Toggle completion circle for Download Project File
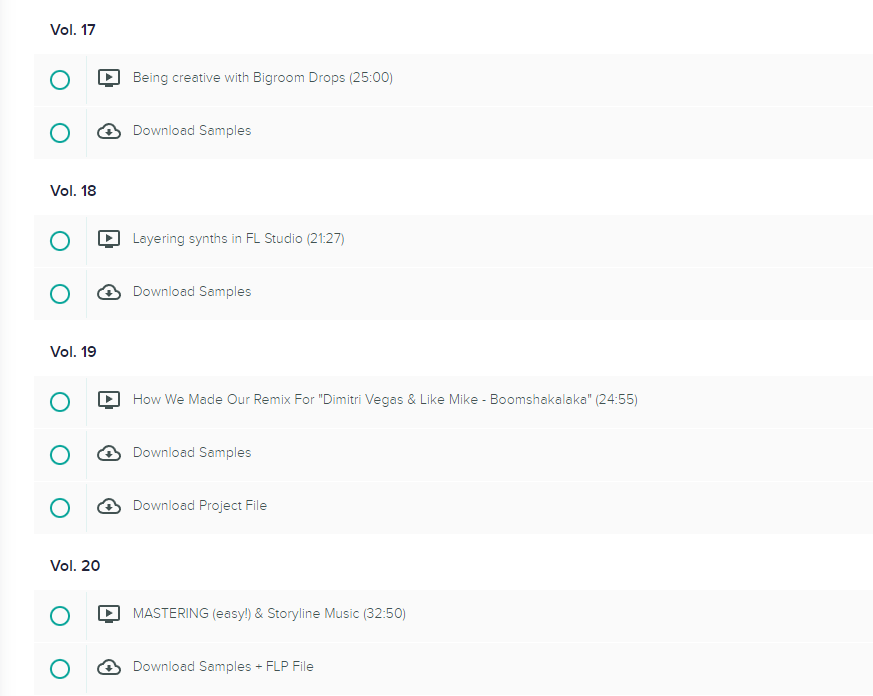873x696 pixels. click(60, 508)
